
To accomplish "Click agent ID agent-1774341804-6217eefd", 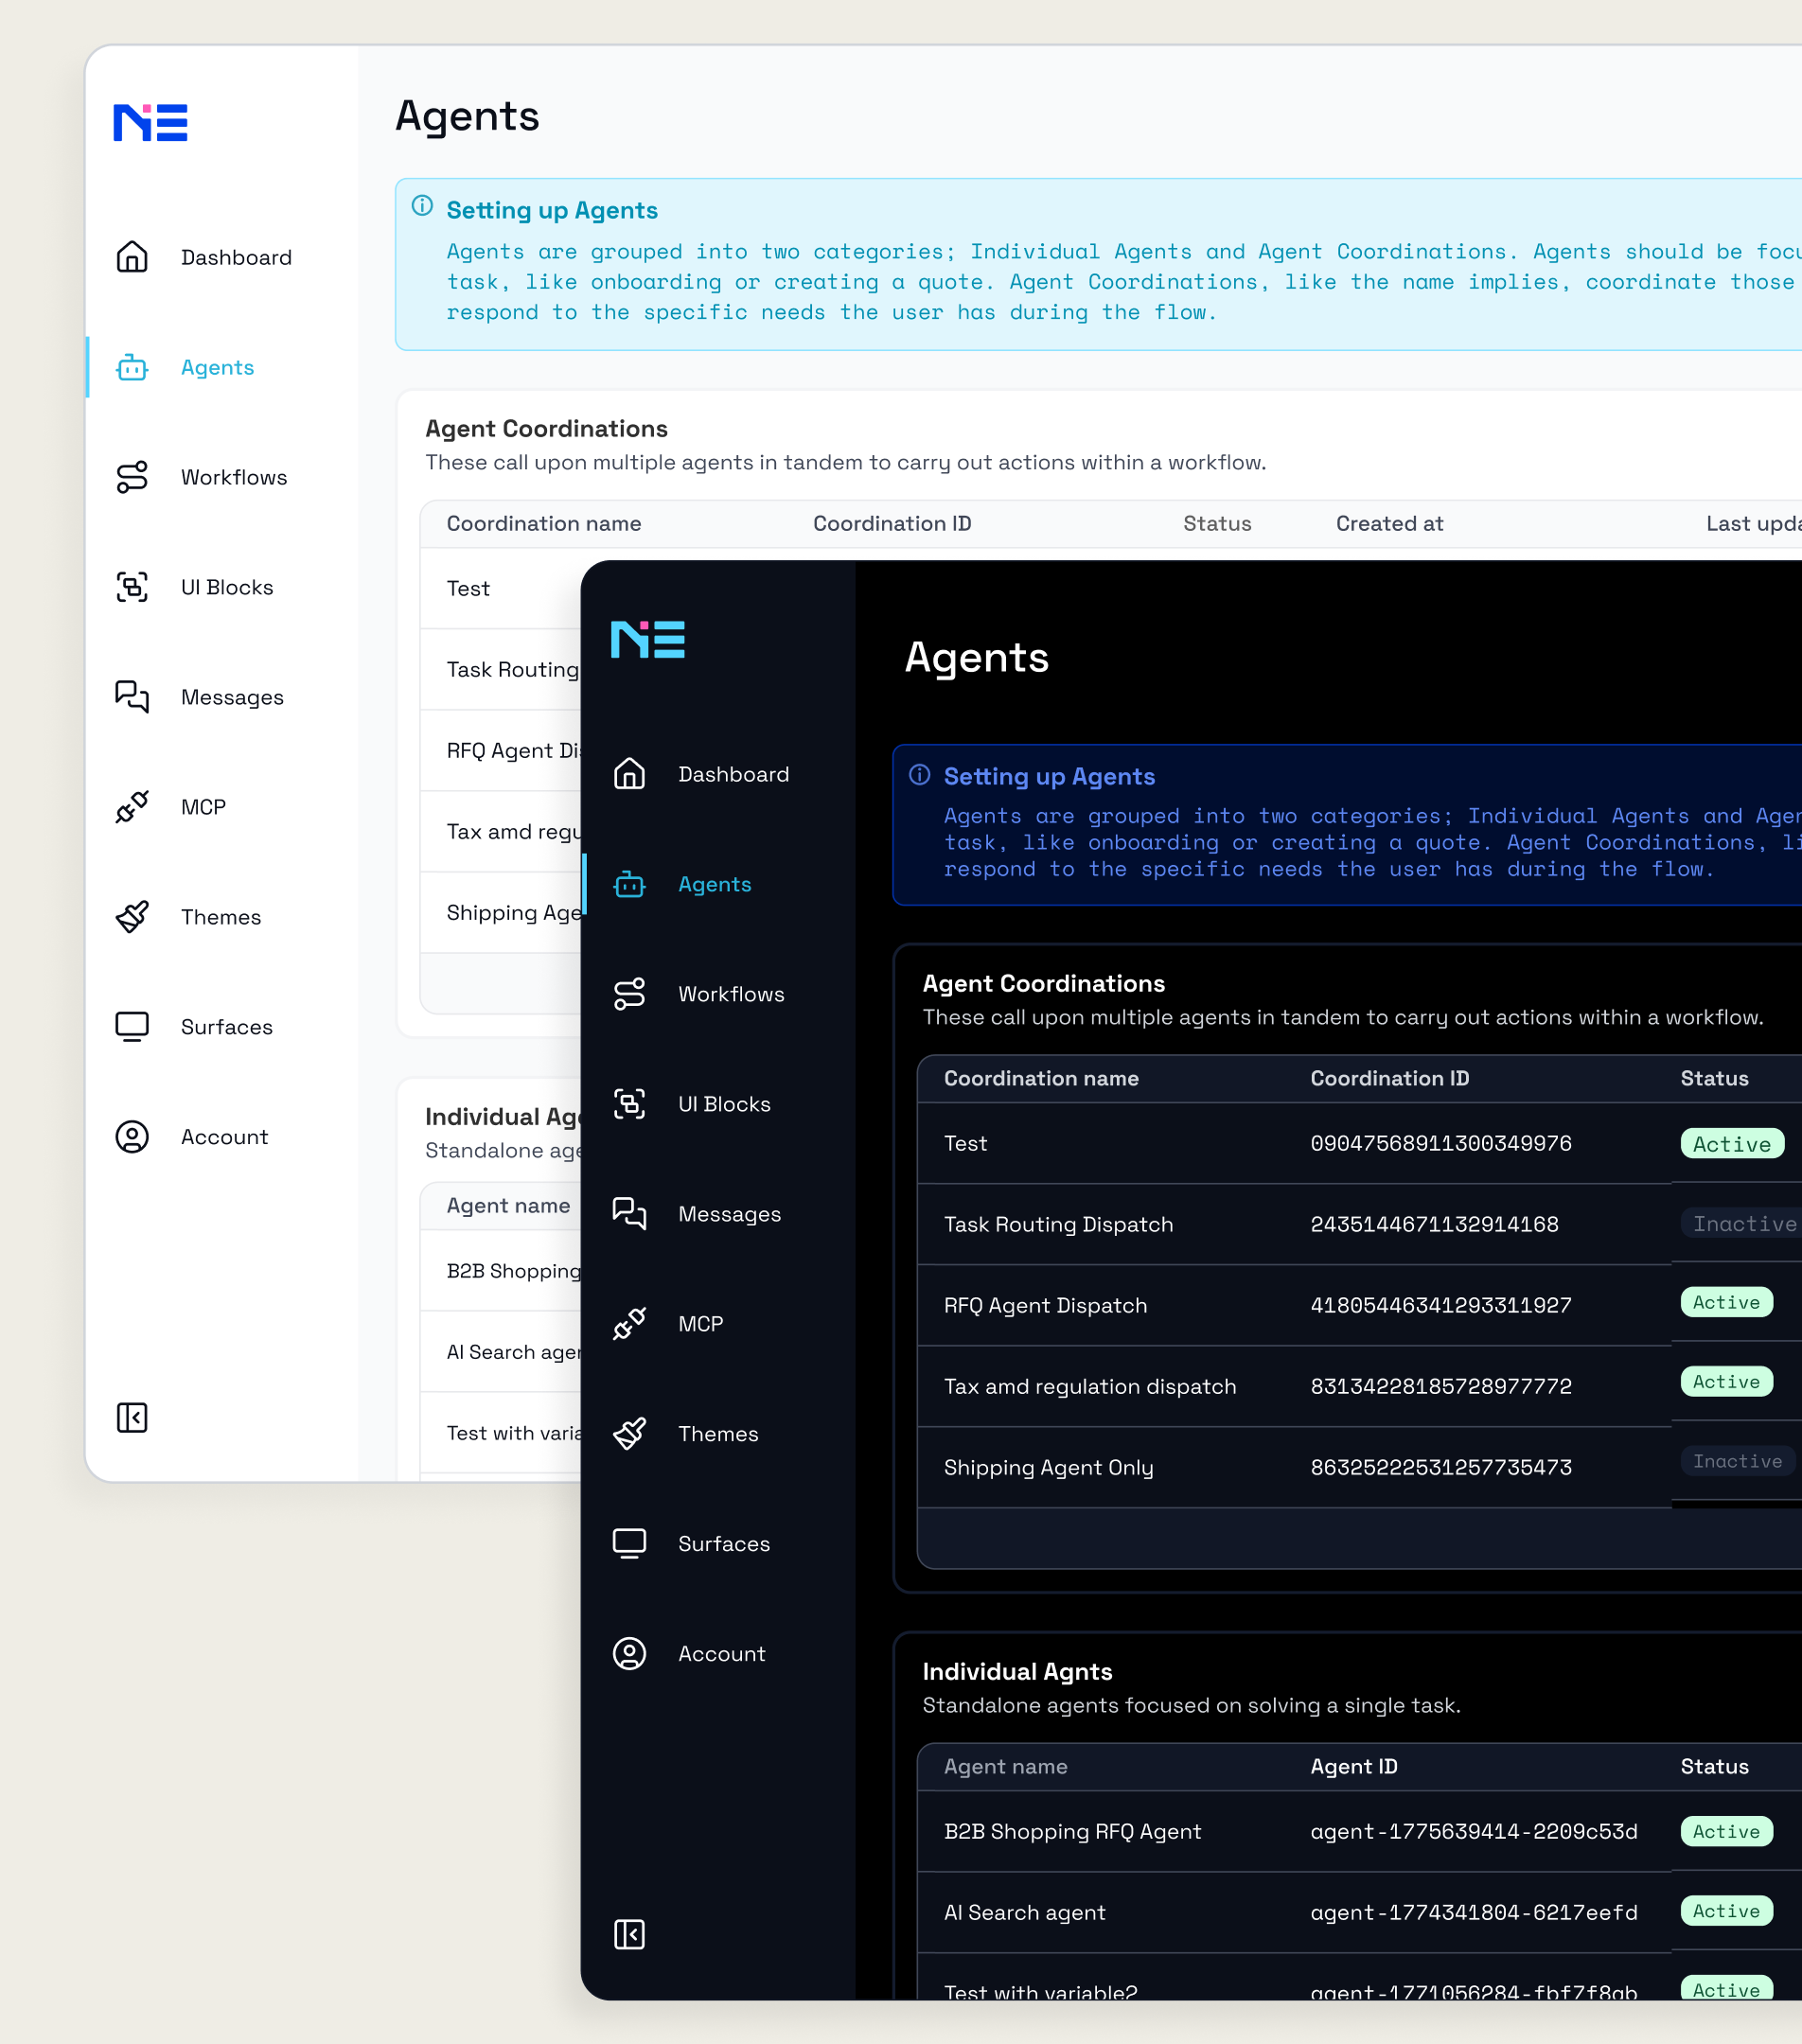I will [x=1473, y=1912].
